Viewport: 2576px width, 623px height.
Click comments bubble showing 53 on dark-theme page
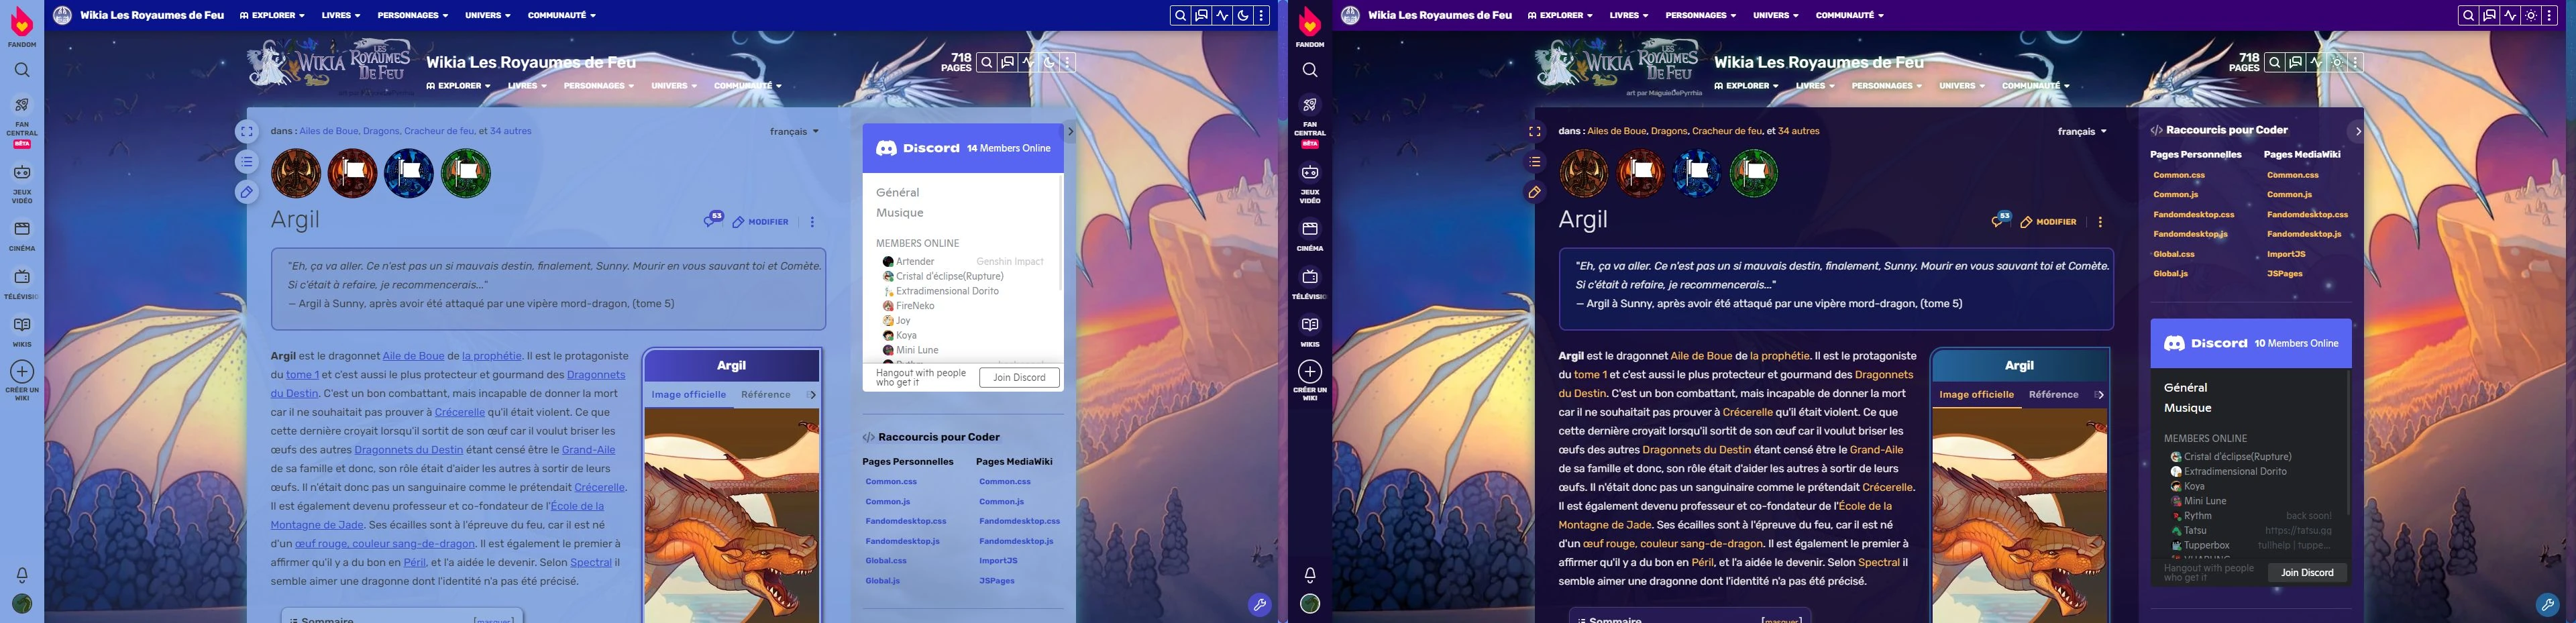1999,220
